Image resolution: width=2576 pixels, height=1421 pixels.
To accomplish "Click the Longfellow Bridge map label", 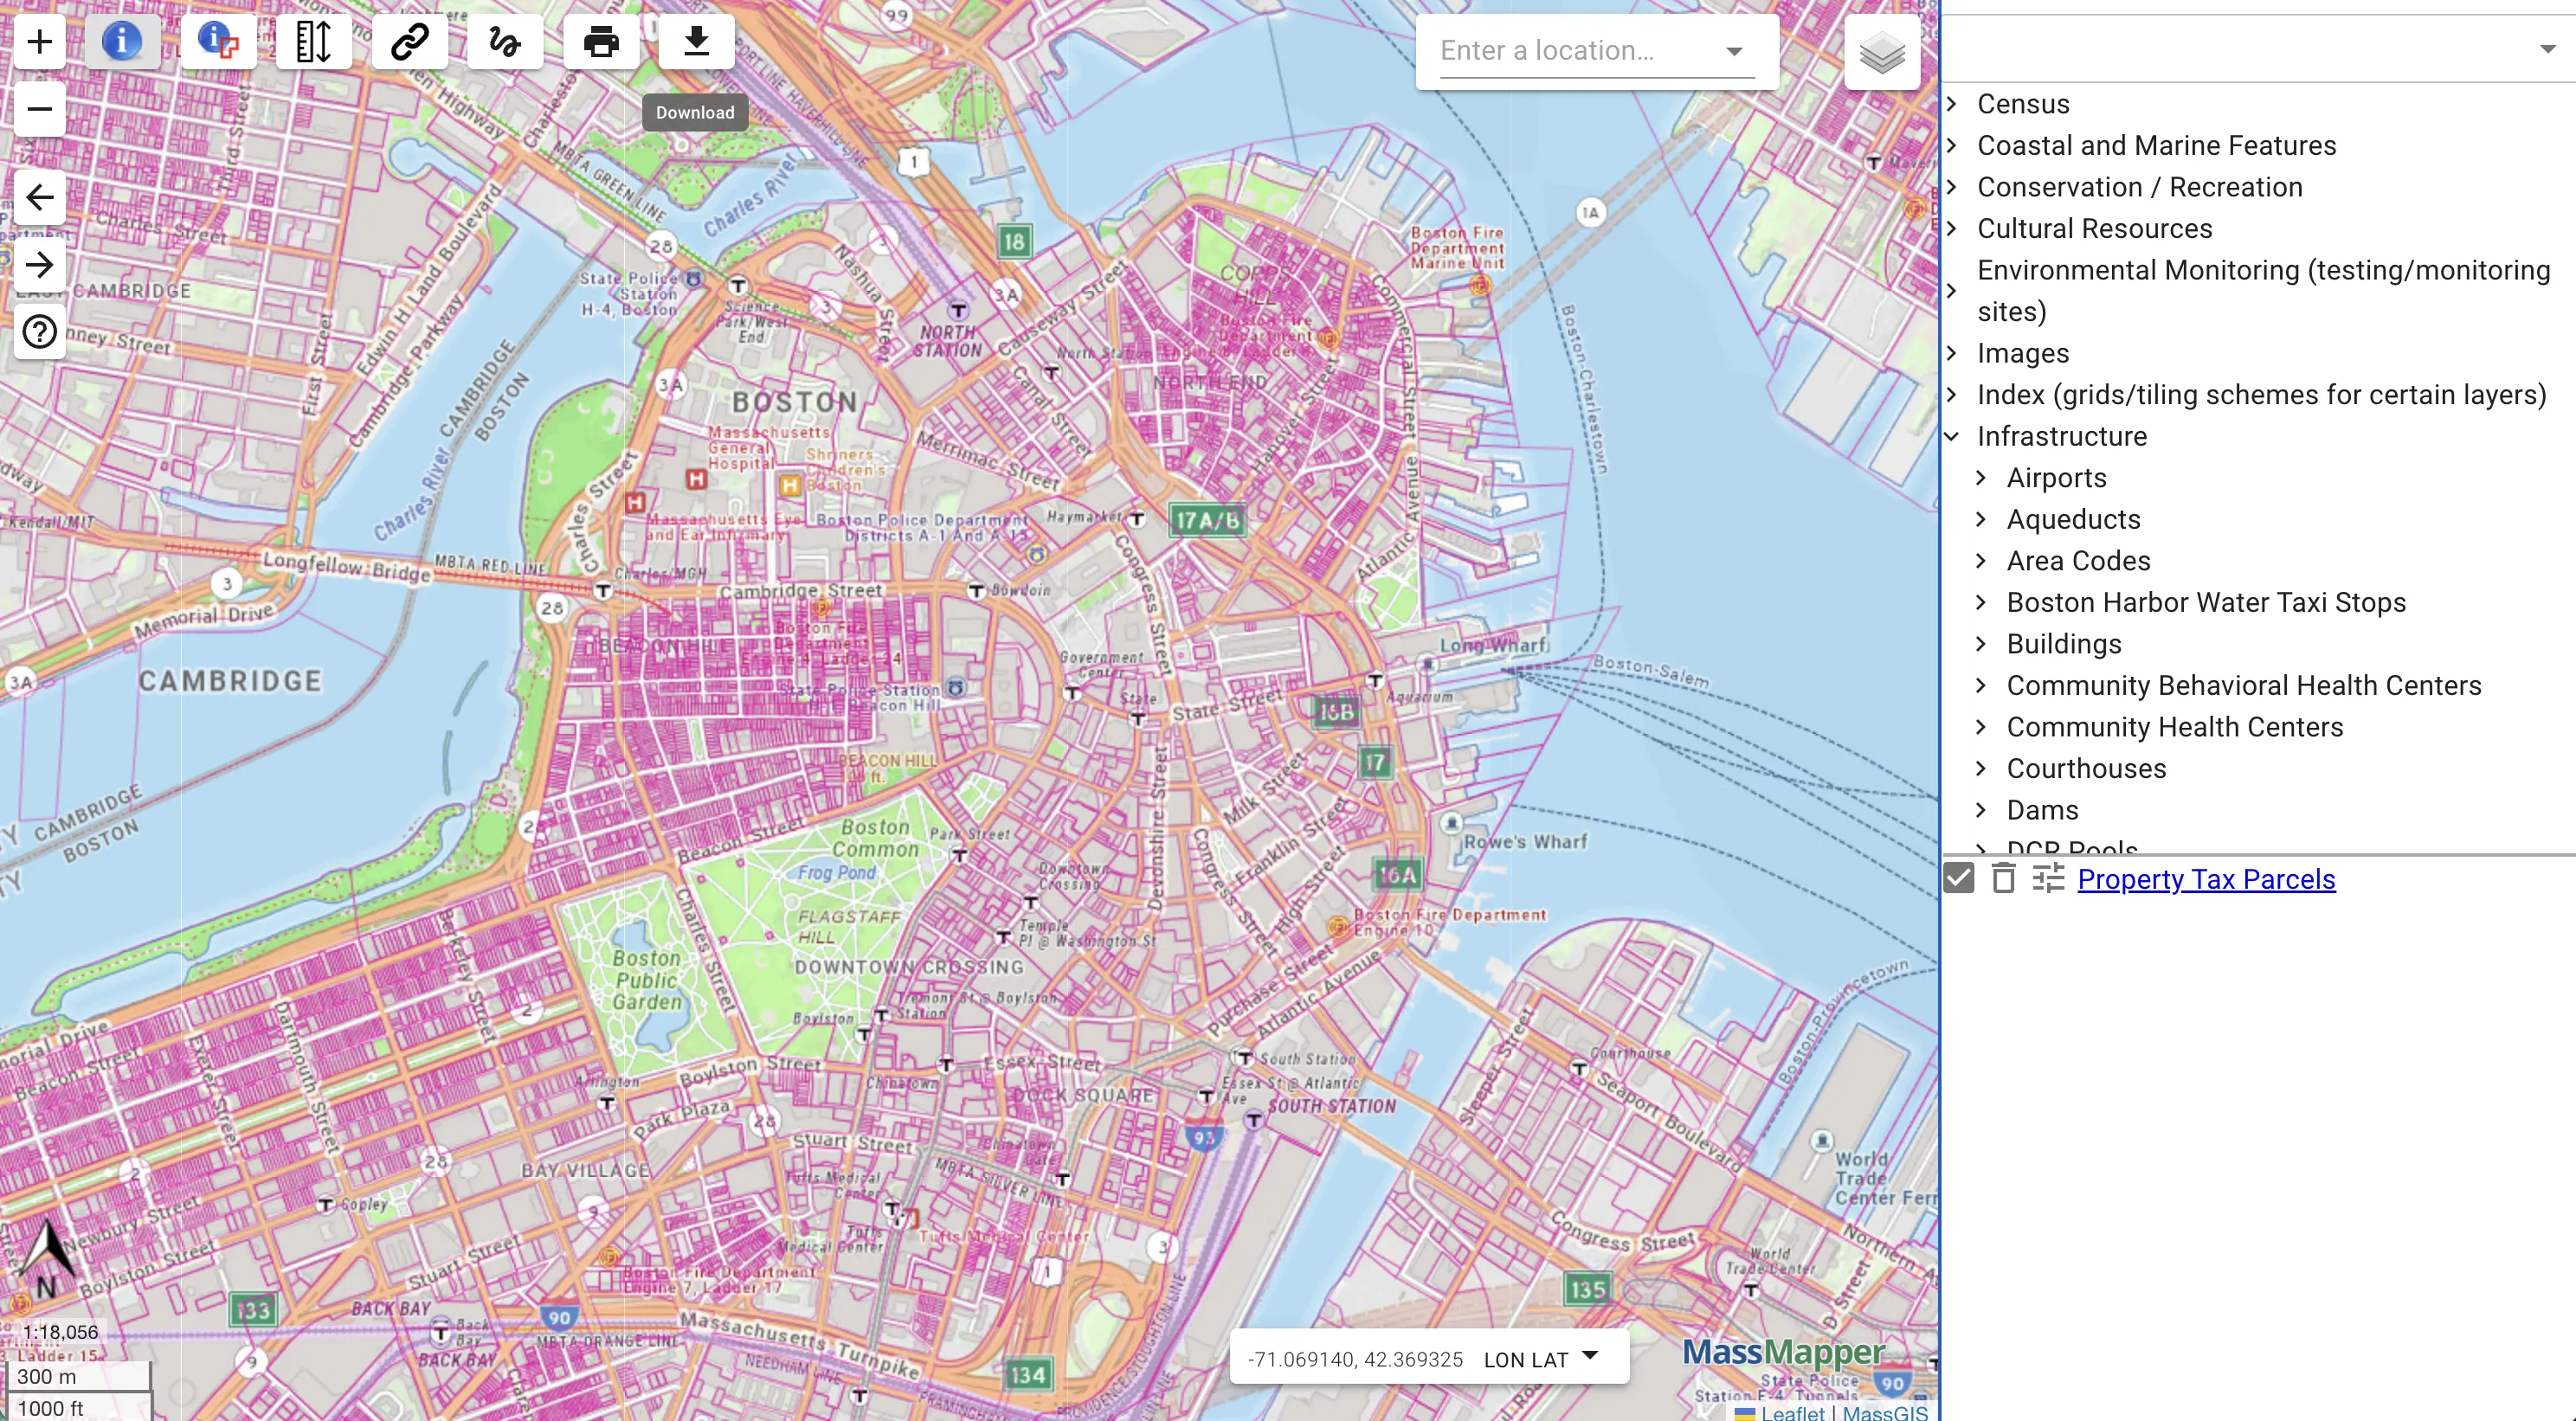I will [346, 567].
